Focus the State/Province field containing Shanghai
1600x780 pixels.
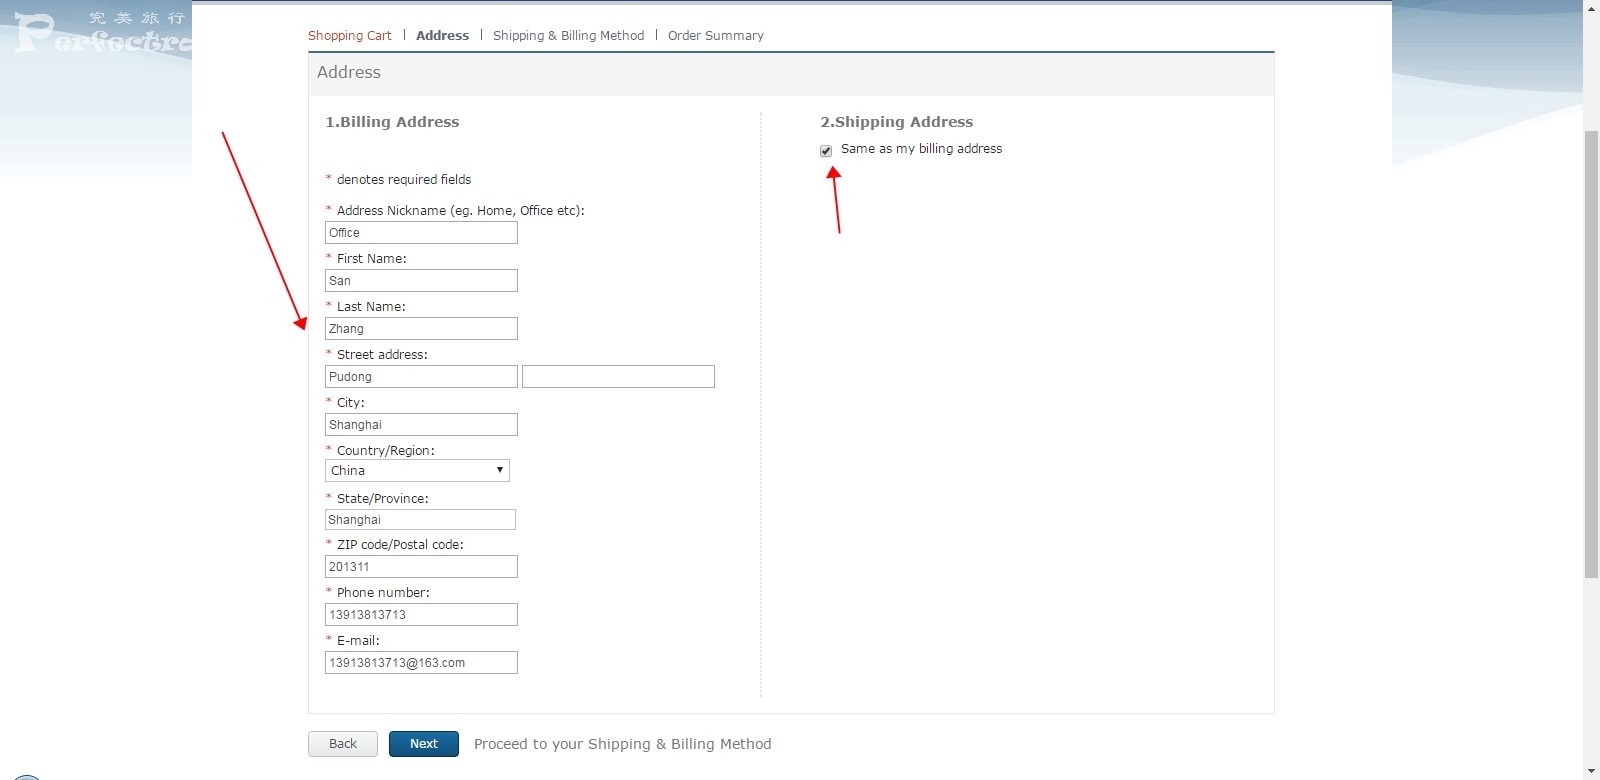tap(420, 520)
